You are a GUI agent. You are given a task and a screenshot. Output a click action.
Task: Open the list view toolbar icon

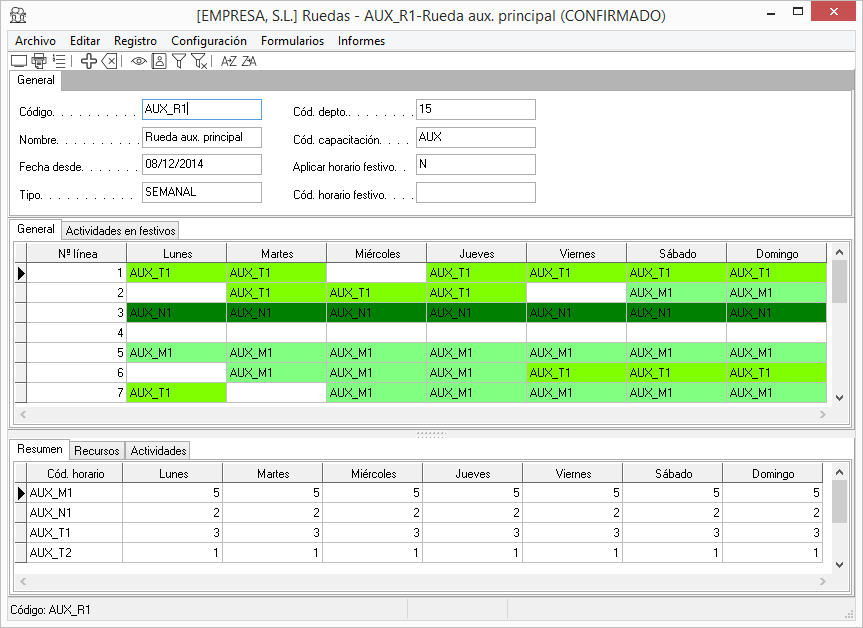(59, 61)
